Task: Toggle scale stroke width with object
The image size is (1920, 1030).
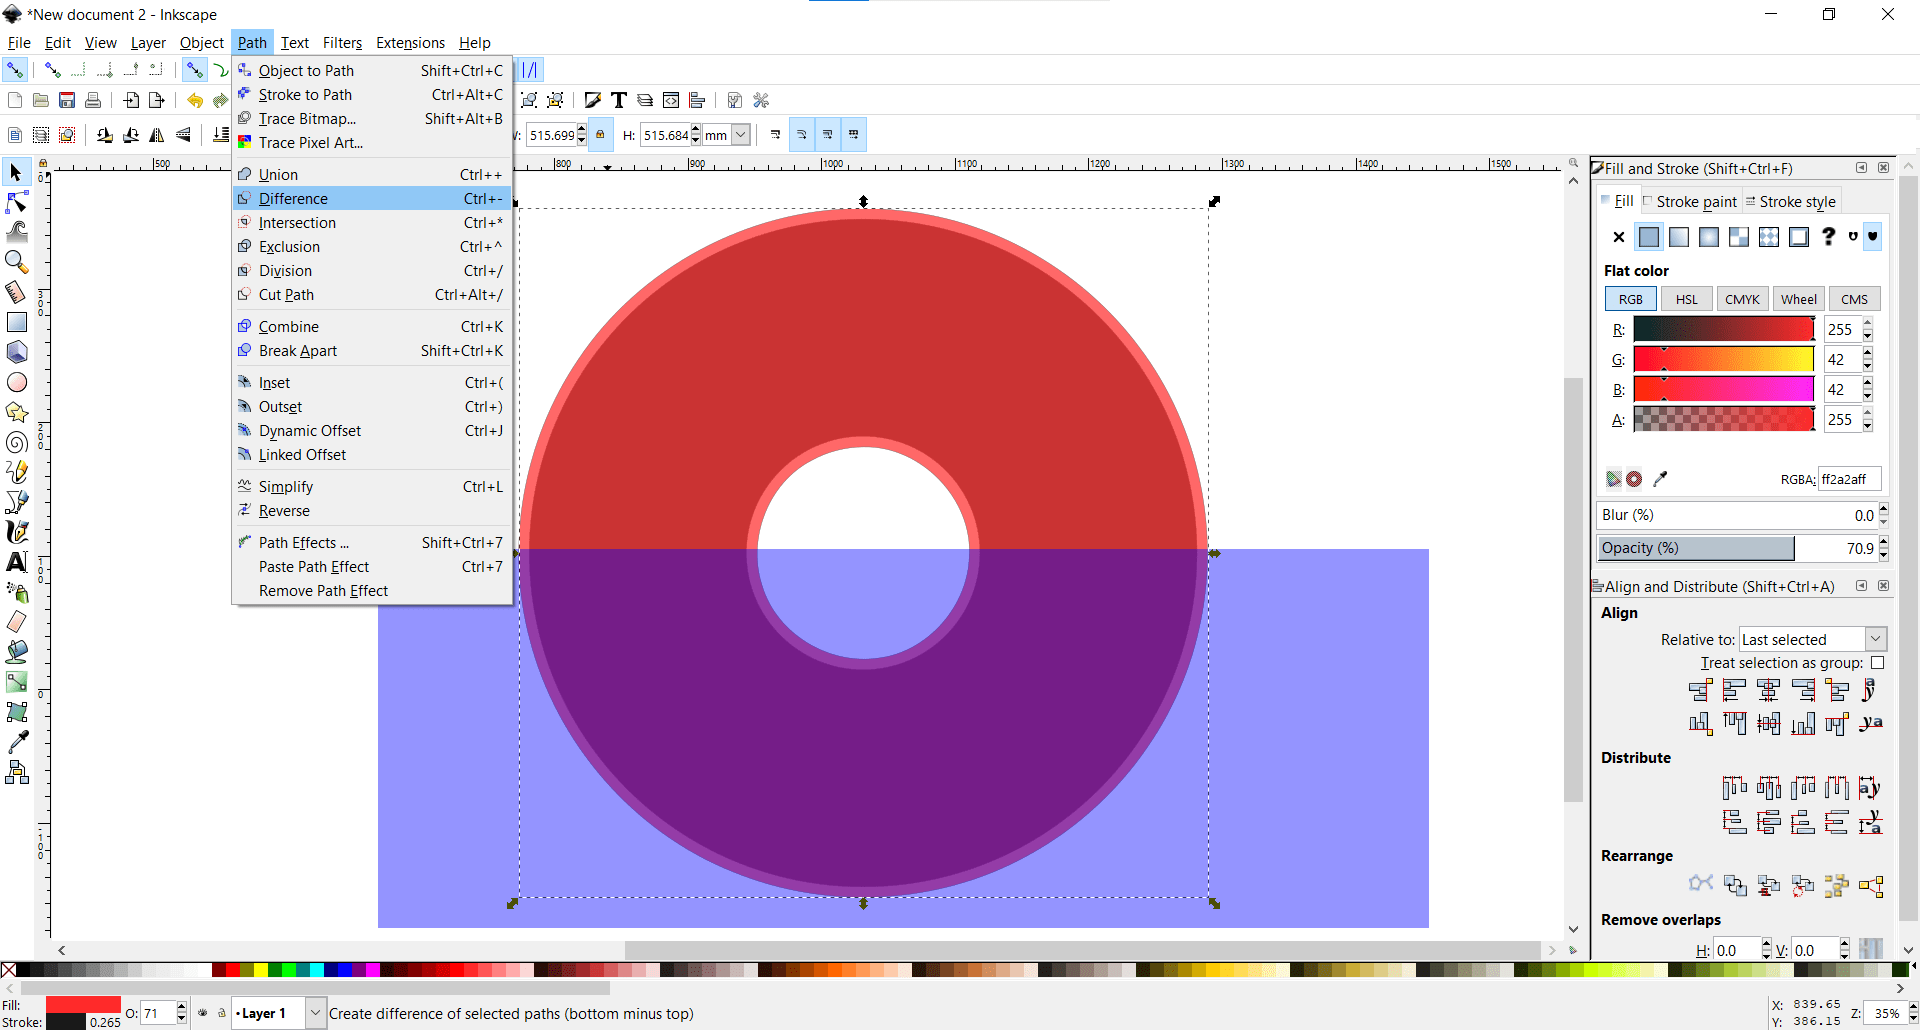Action: [775, 135]
